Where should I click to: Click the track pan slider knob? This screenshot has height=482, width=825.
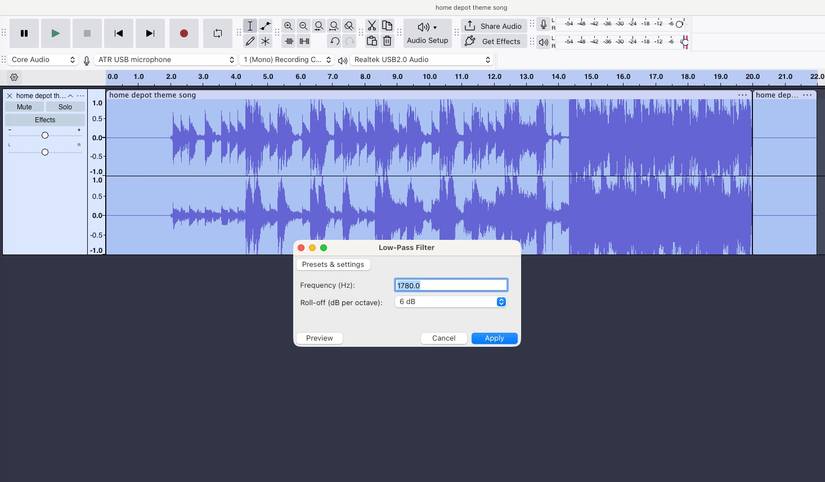pos(45,152)
